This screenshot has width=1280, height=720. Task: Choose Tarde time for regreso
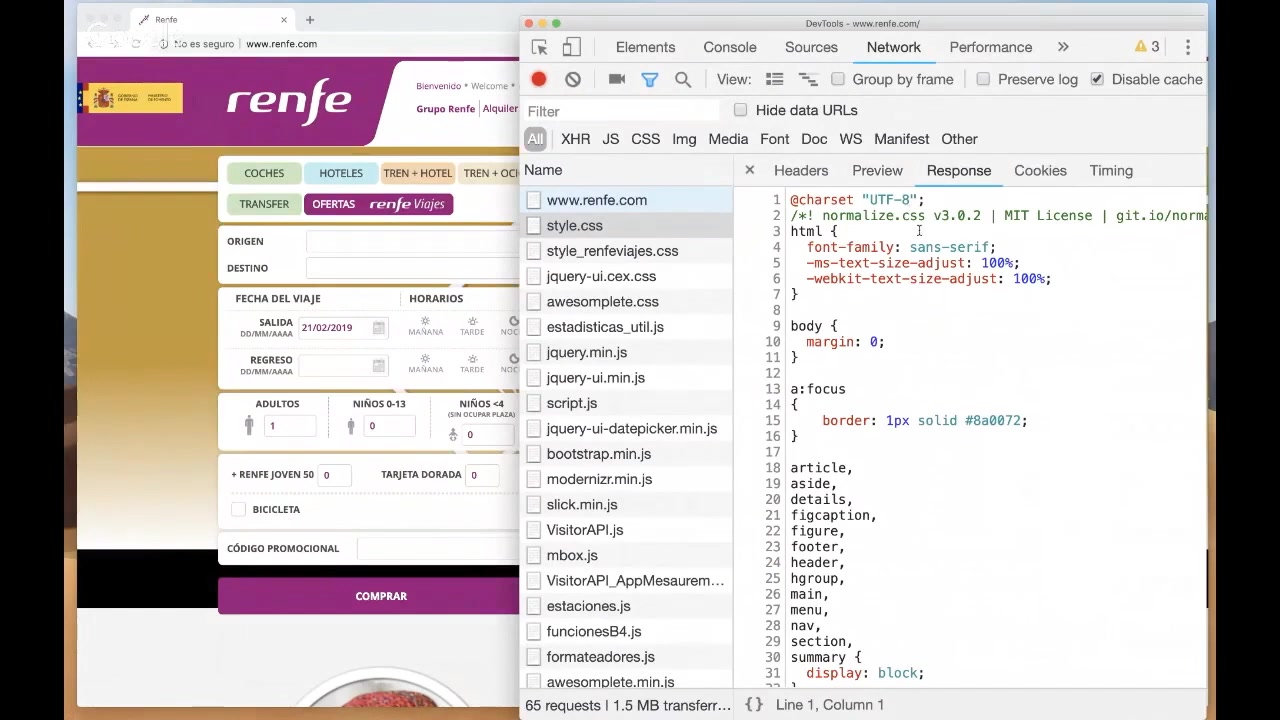(x=472, y=363)
